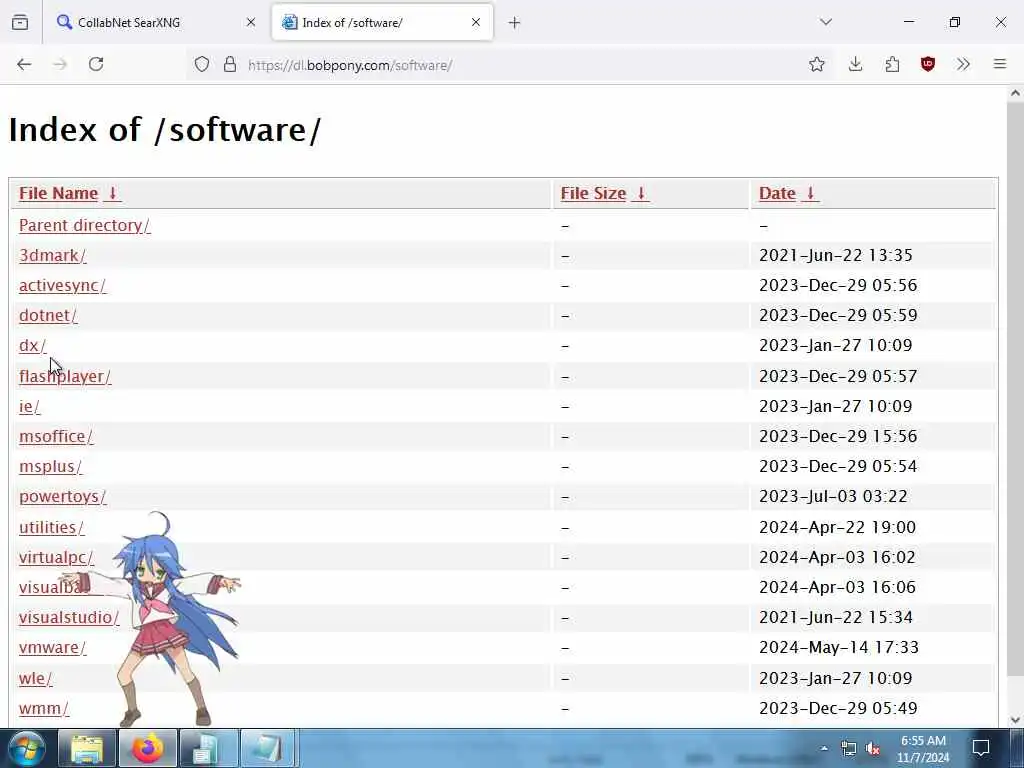Open the notepad taskbar icon
This screenshot has height=768, width=1024.
[268, 748]
